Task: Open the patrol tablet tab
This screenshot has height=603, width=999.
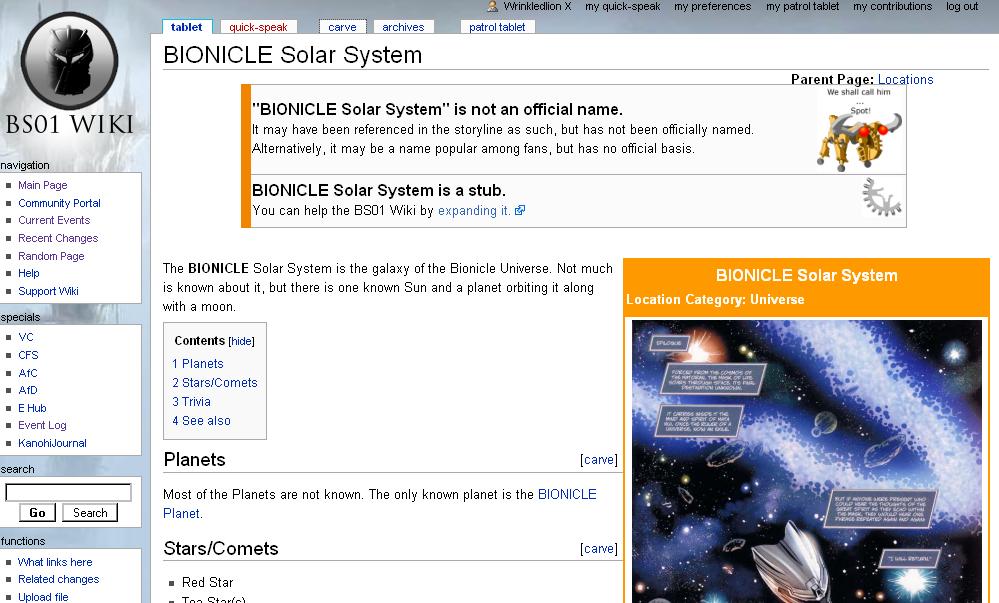Action: (x=497, y=27)
